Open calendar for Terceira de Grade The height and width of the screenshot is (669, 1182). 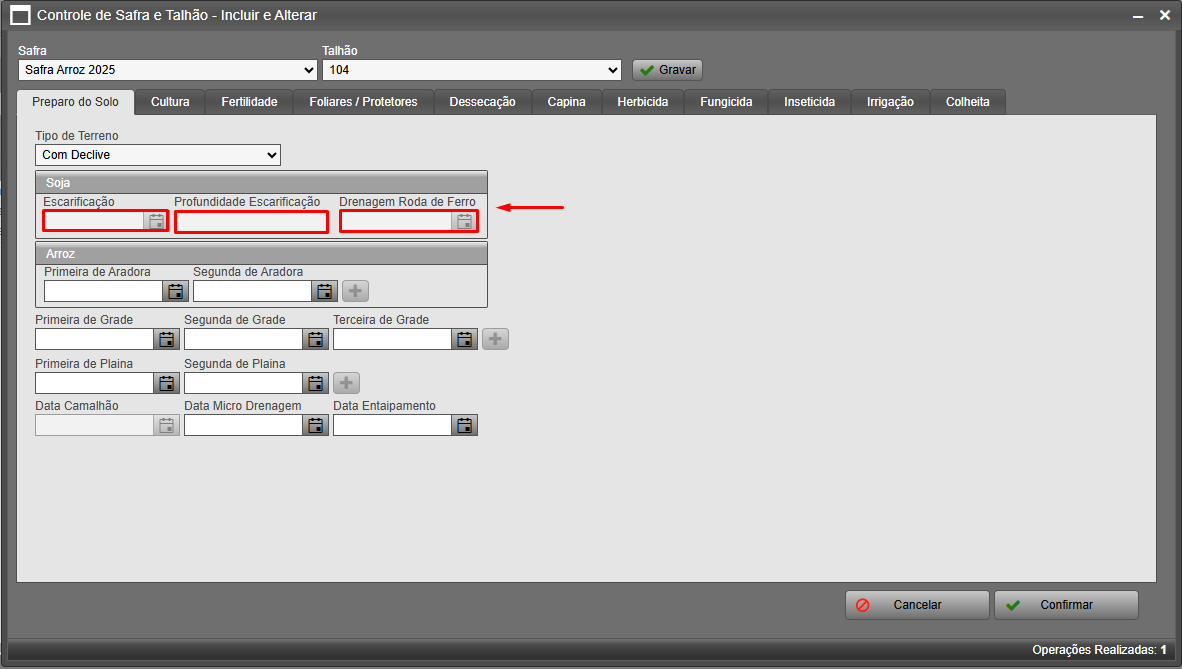(464, 339)
